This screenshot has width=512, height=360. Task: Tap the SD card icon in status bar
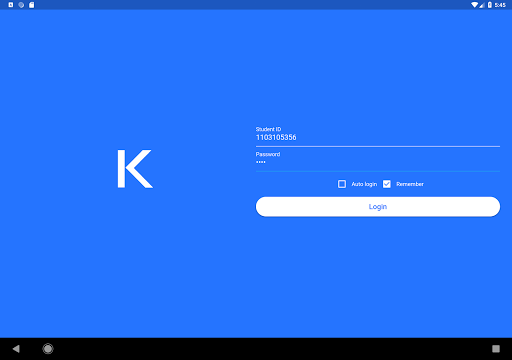coord(31,5)
